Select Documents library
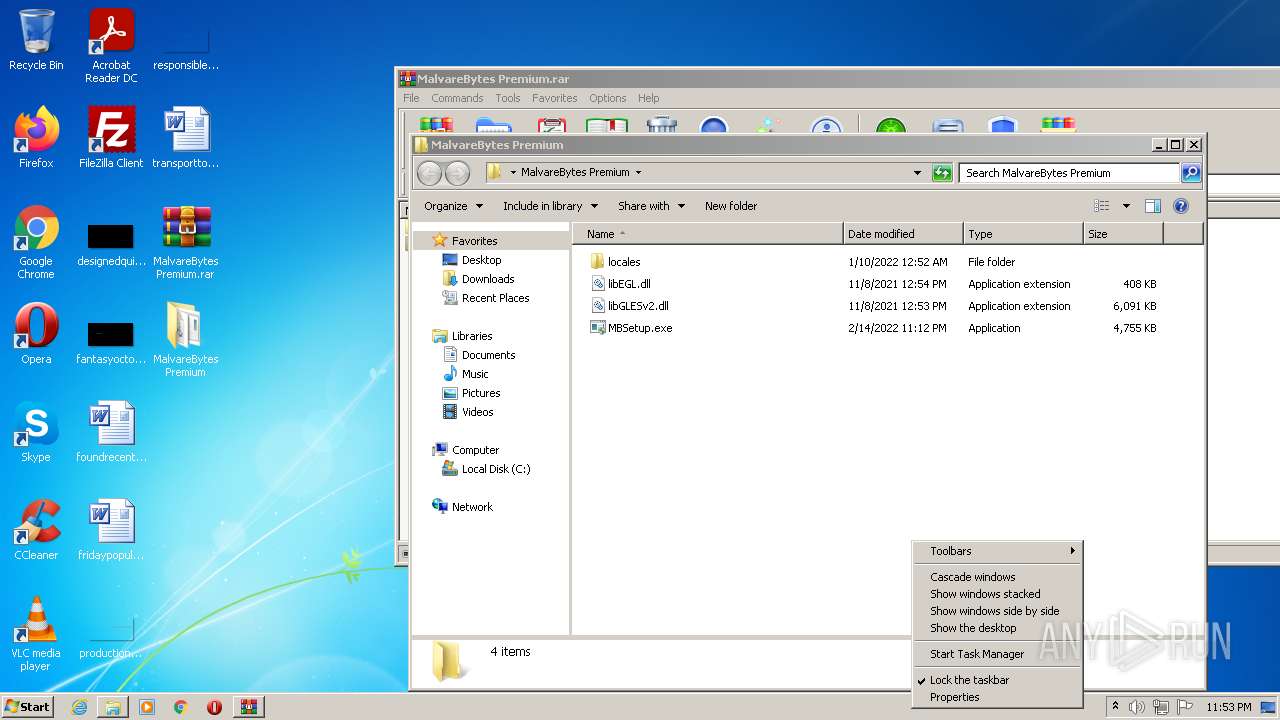The height and width of the screenshot is (720, 1280). 488,355
